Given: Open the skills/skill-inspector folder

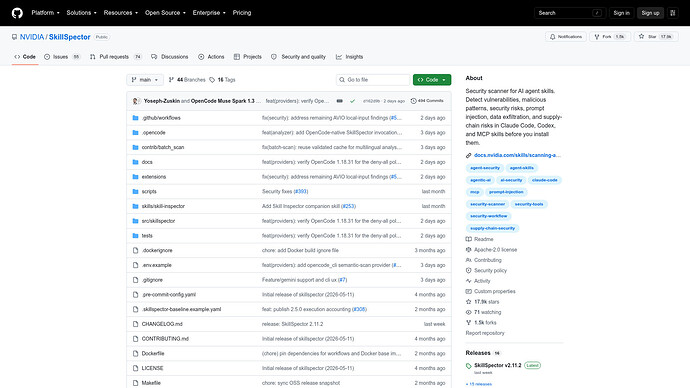Looking at the screenshot, I should pos(163,206).
